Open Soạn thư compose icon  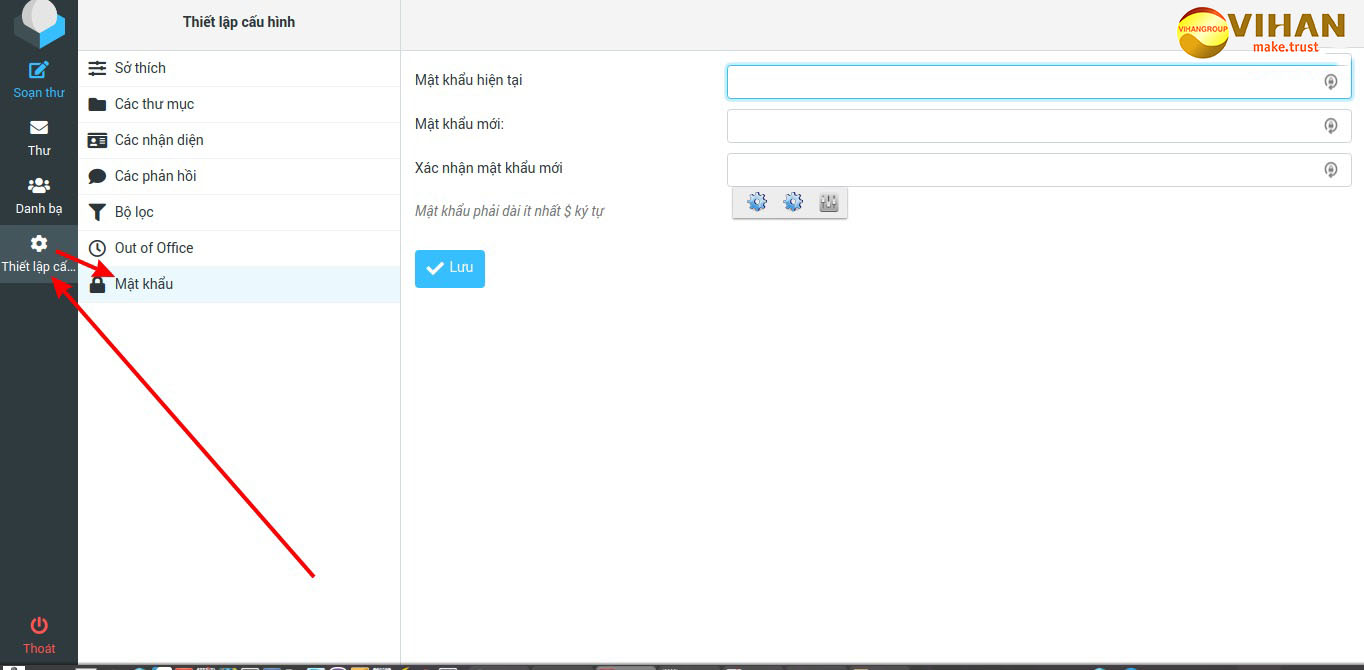[x=39, y=70]
